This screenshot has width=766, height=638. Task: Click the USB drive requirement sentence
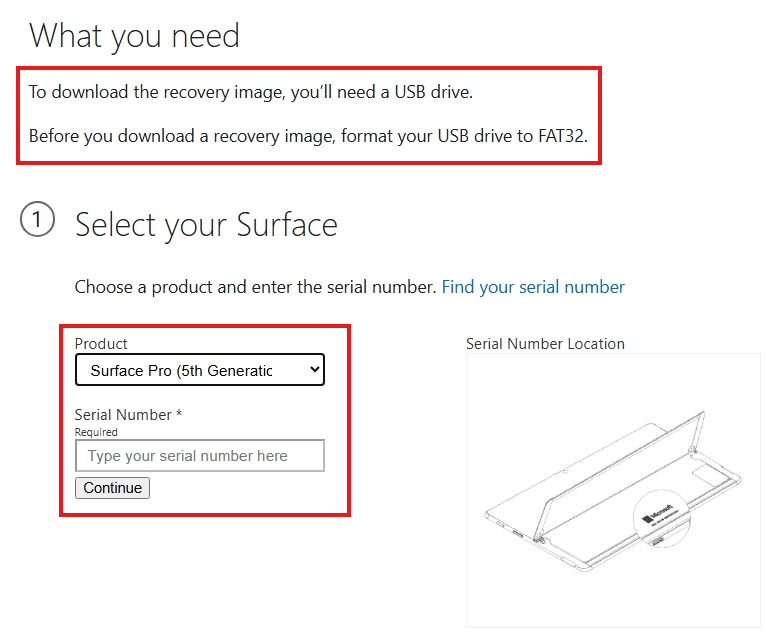251,92
